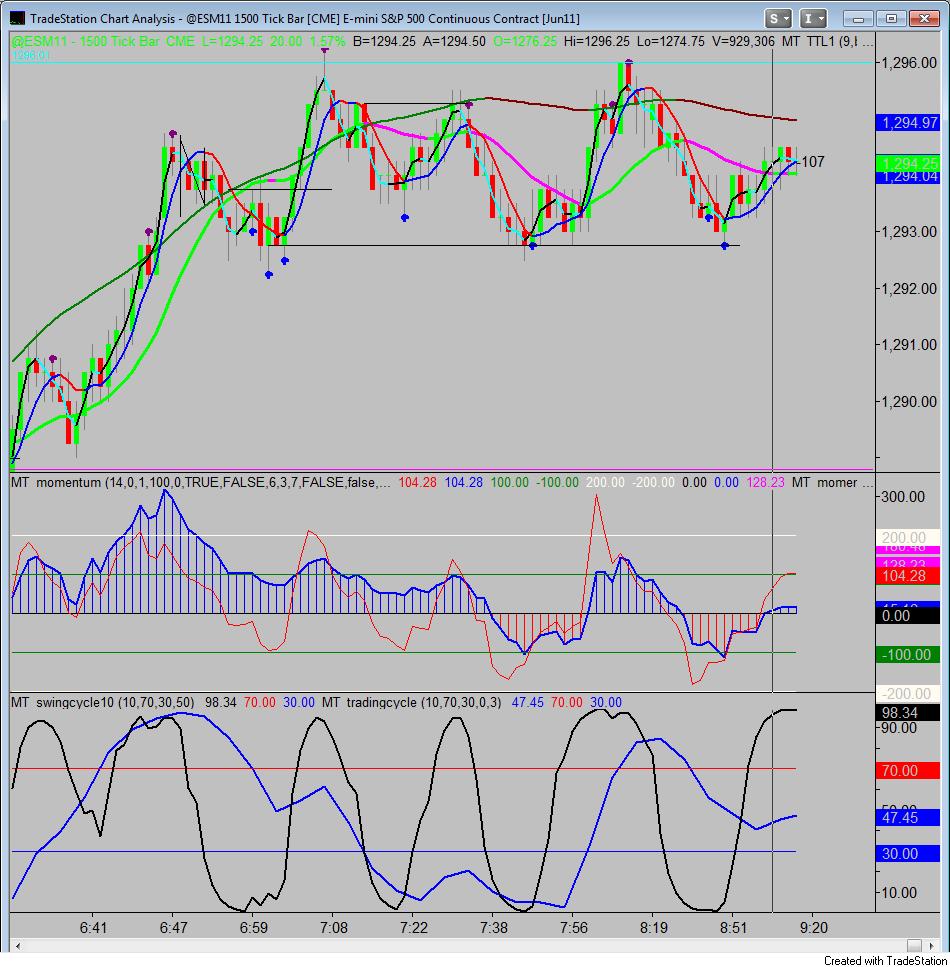Click the '1,296.00' price axis label

909,62
